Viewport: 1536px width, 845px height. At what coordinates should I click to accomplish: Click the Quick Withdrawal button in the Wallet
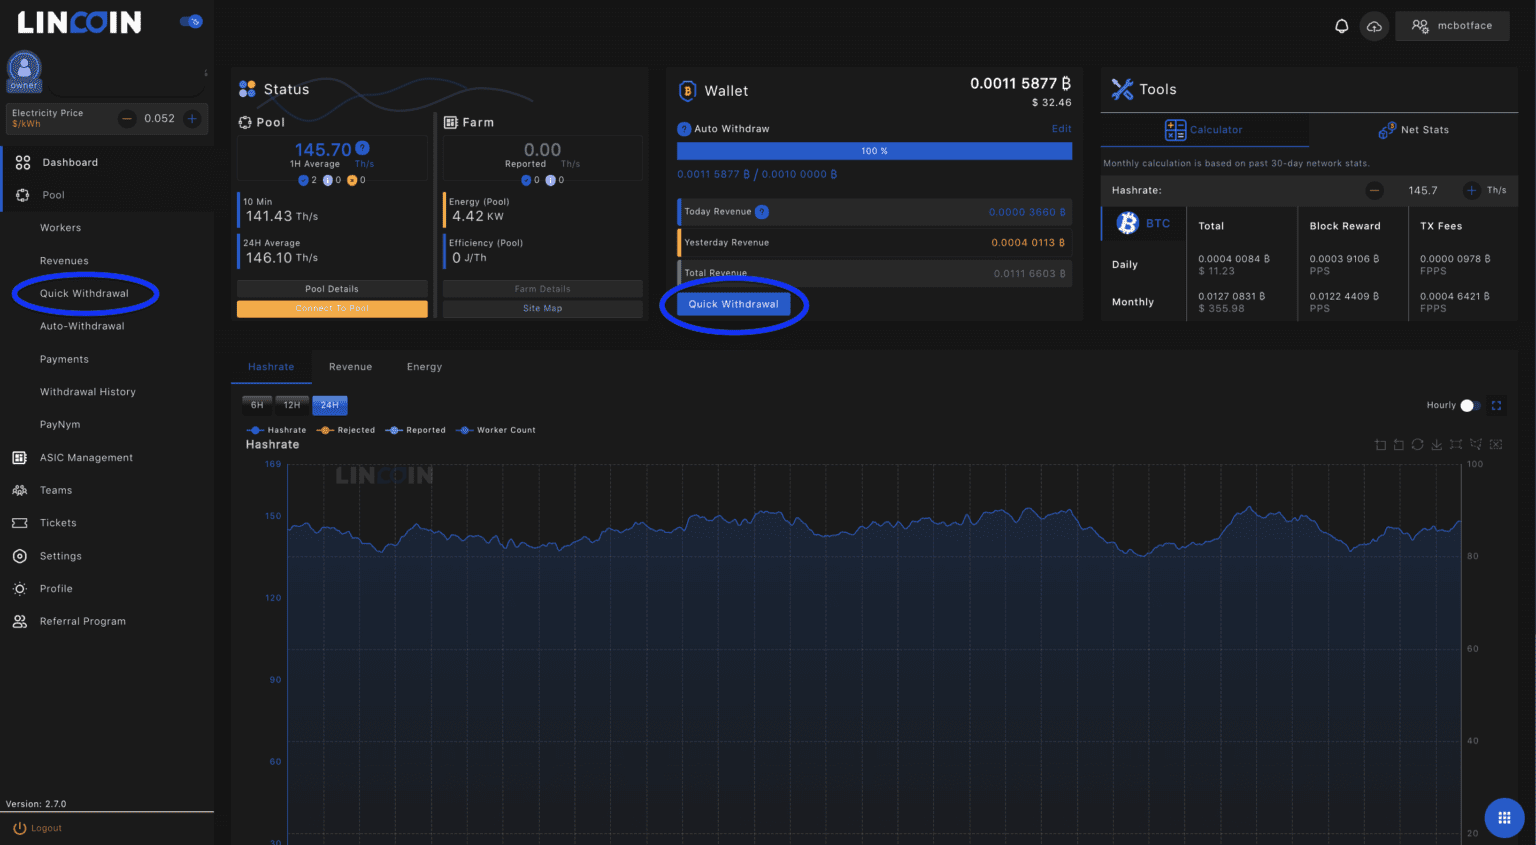735,303
